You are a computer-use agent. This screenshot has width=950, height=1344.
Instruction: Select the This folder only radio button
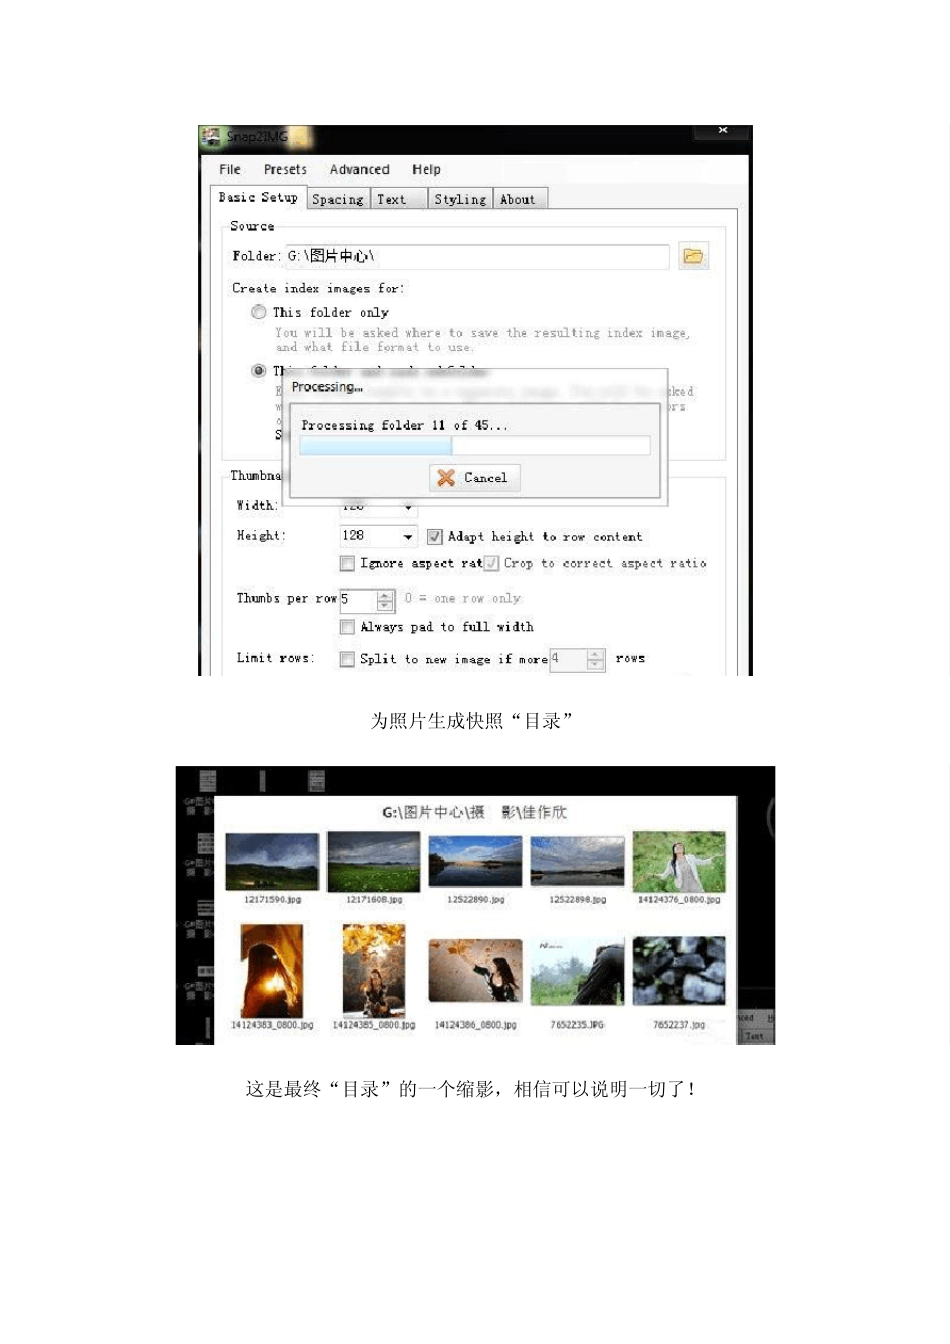tap(259, 312)
